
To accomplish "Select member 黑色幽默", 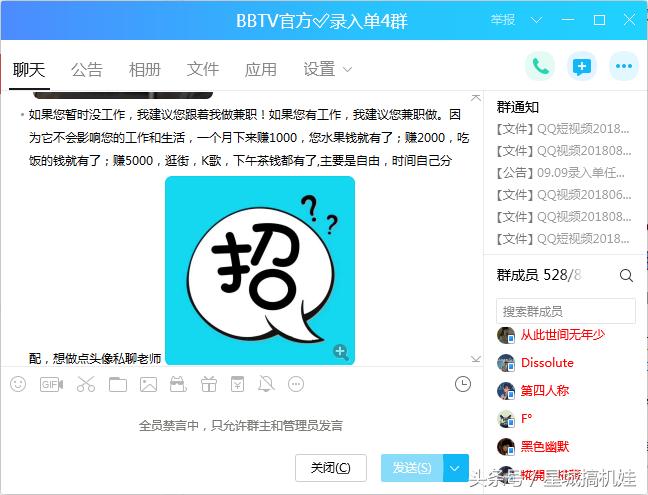I will (545, 447).
